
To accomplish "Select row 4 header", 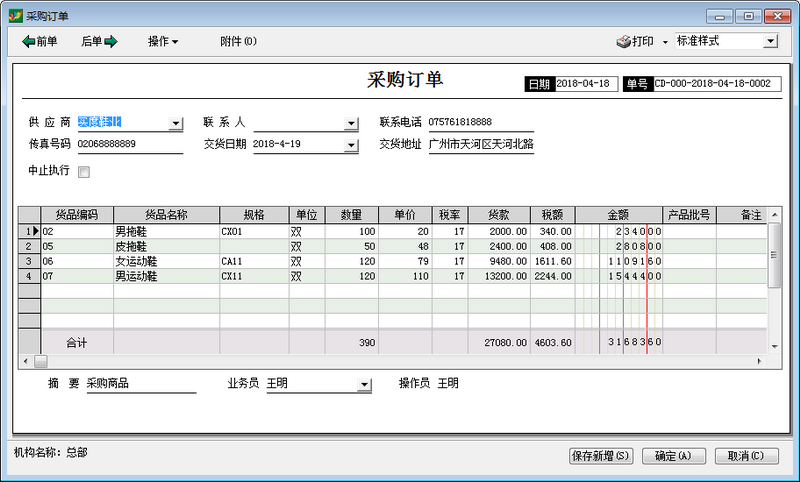I will pos(30,276).
